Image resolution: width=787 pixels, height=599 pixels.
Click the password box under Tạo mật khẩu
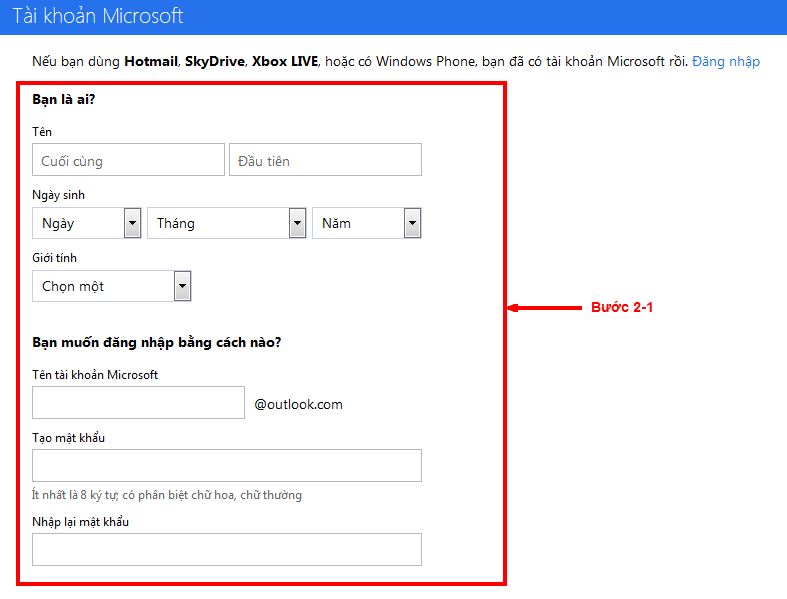click(x=227, y=466)
